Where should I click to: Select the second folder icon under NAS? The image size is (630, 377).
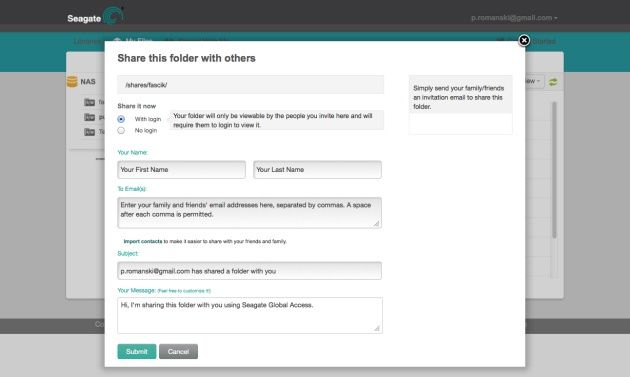point(90,117)
